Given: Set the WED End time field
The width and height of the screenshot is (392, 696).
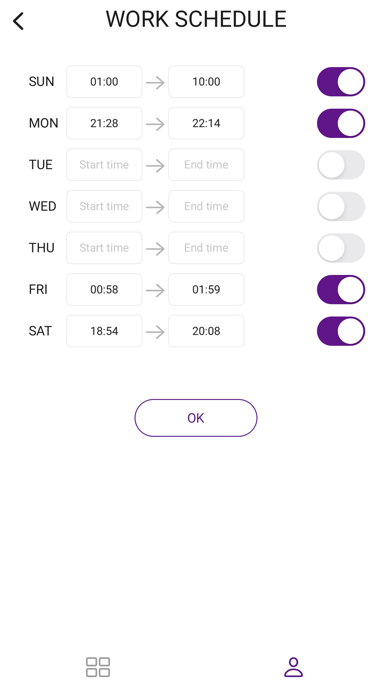Looking at the screenshot, I should (x=206, y=206).
